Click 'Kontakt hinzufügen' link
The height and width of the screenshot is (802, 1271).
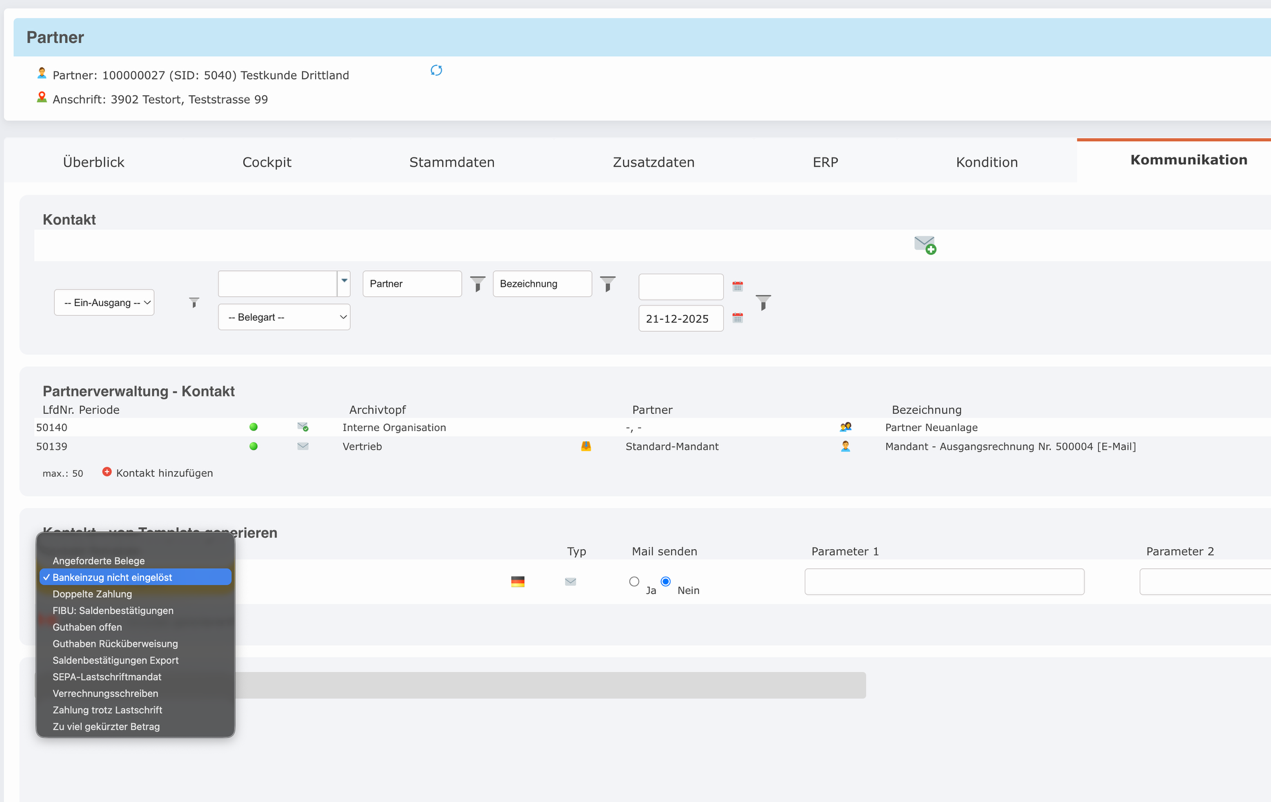pyautogui.click(x=164, y=473)
